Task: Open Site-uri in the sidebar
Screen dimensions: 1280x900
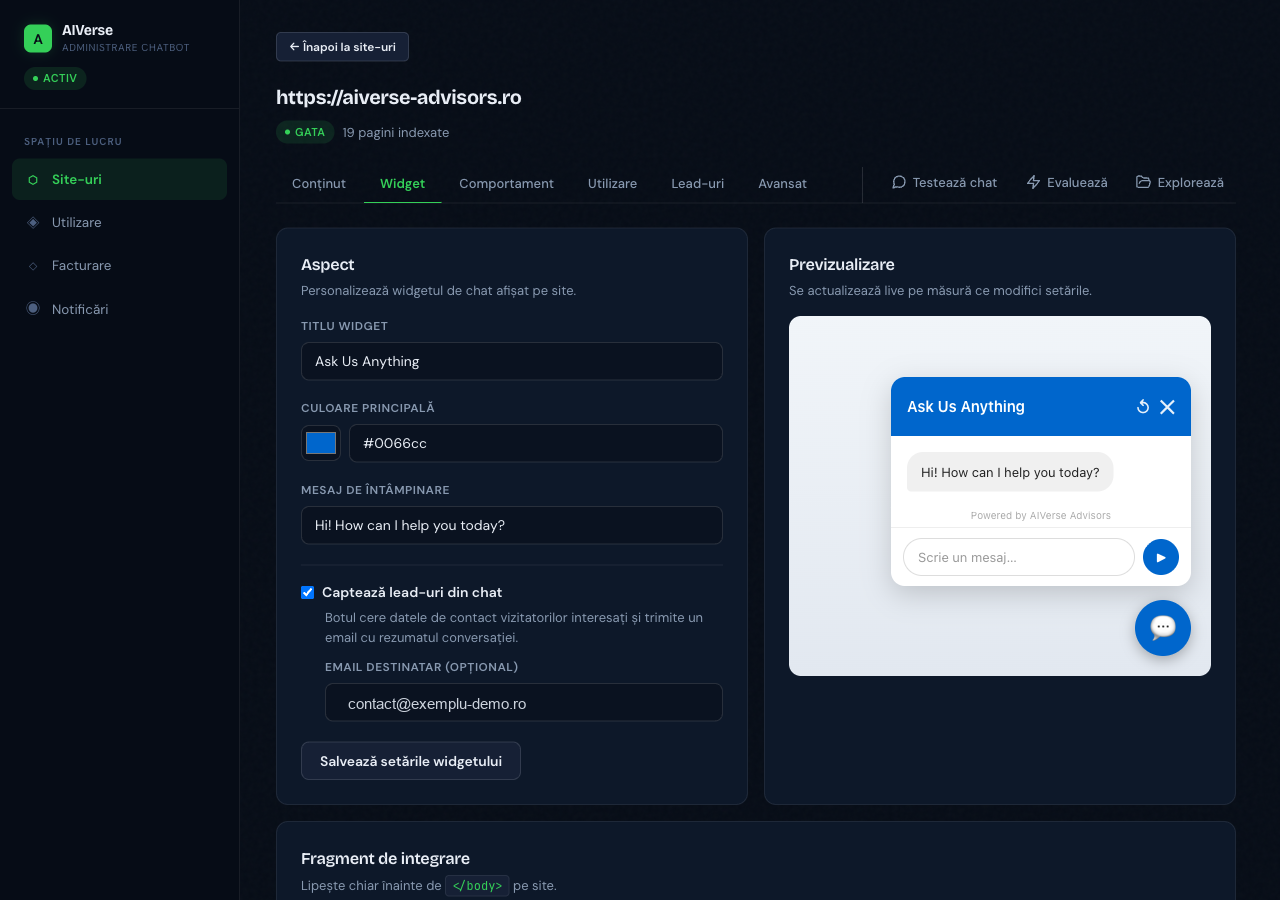Action: [119, 179]
